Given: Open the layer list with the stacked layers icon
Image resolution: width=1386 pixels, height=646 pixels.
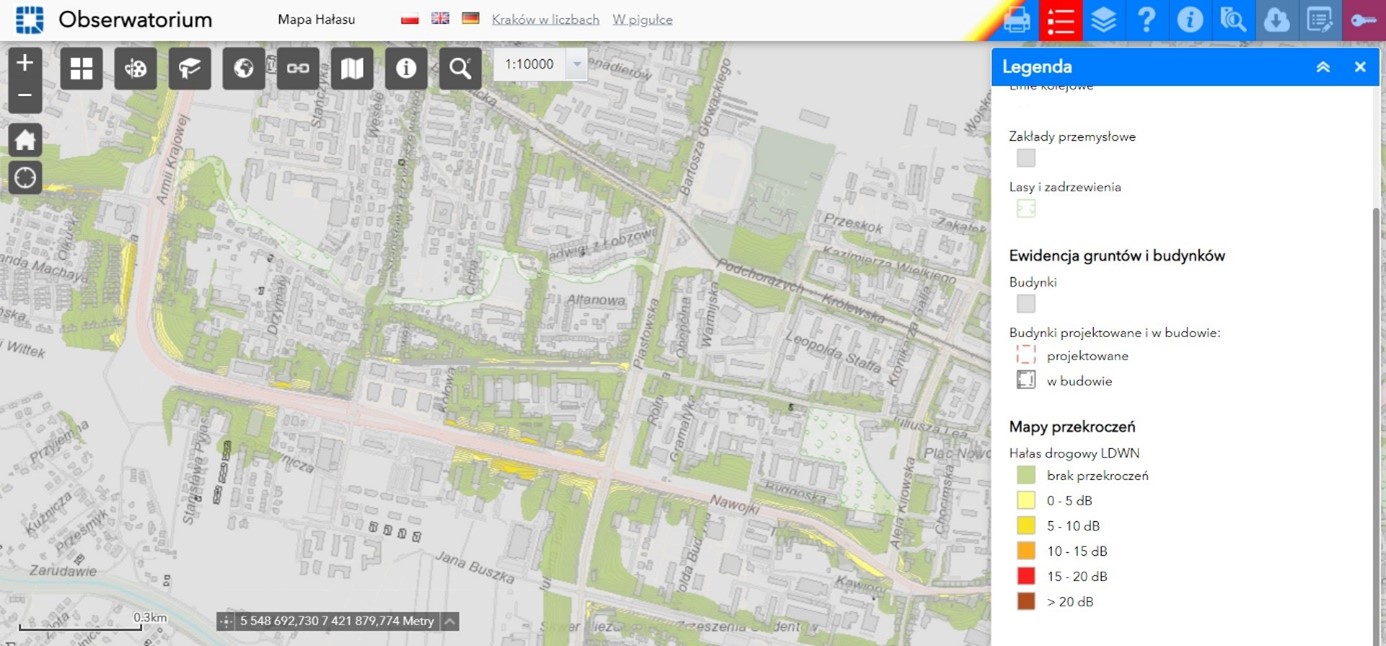Looking at the screenshot, I should coord(1104,20).
